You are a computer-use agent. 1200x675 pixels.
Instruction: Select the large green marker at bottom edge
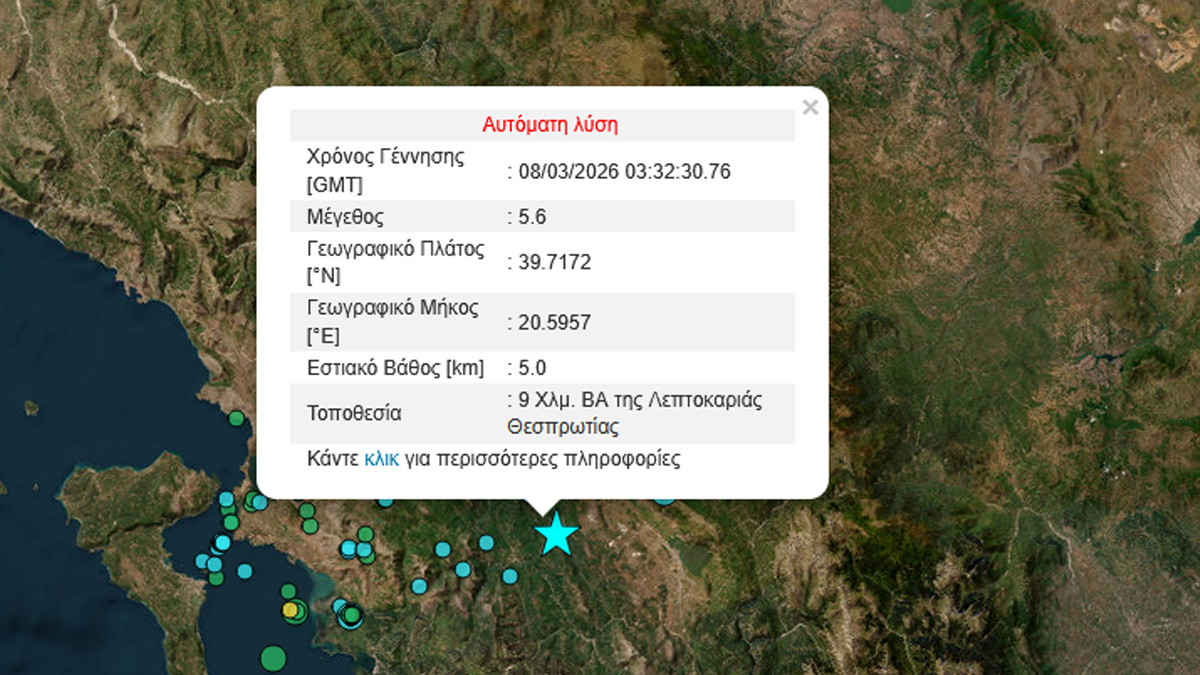coord(273,657)
